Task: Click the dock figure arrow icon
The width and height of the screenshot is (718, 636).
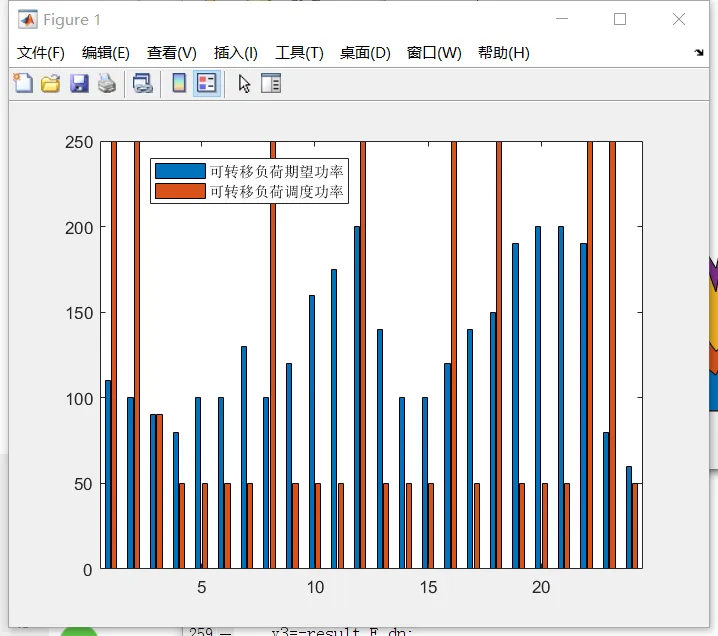Action: click(699, 52)
